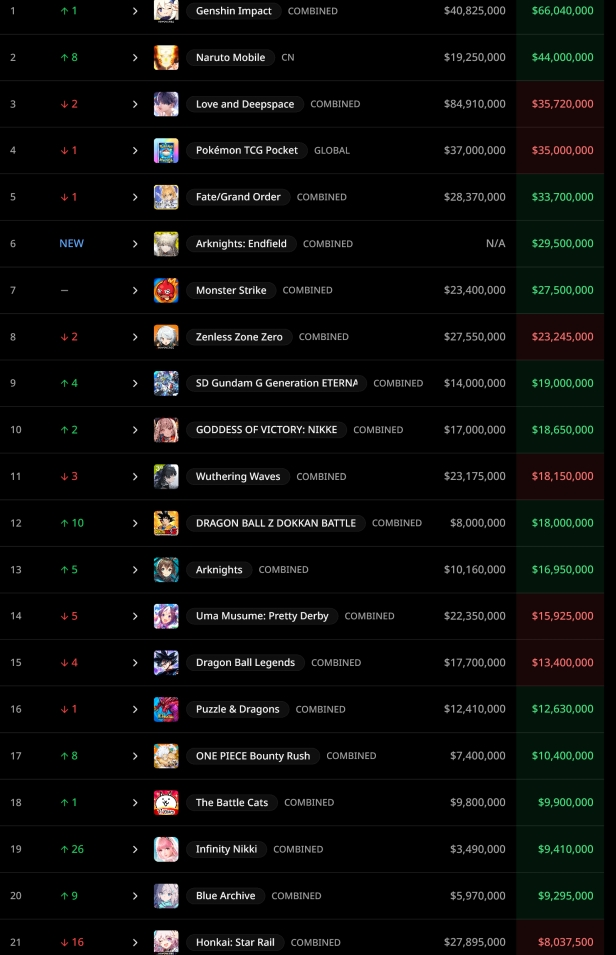Expand the Genshin Impact row chevron
616x955 pixels.
135,11
